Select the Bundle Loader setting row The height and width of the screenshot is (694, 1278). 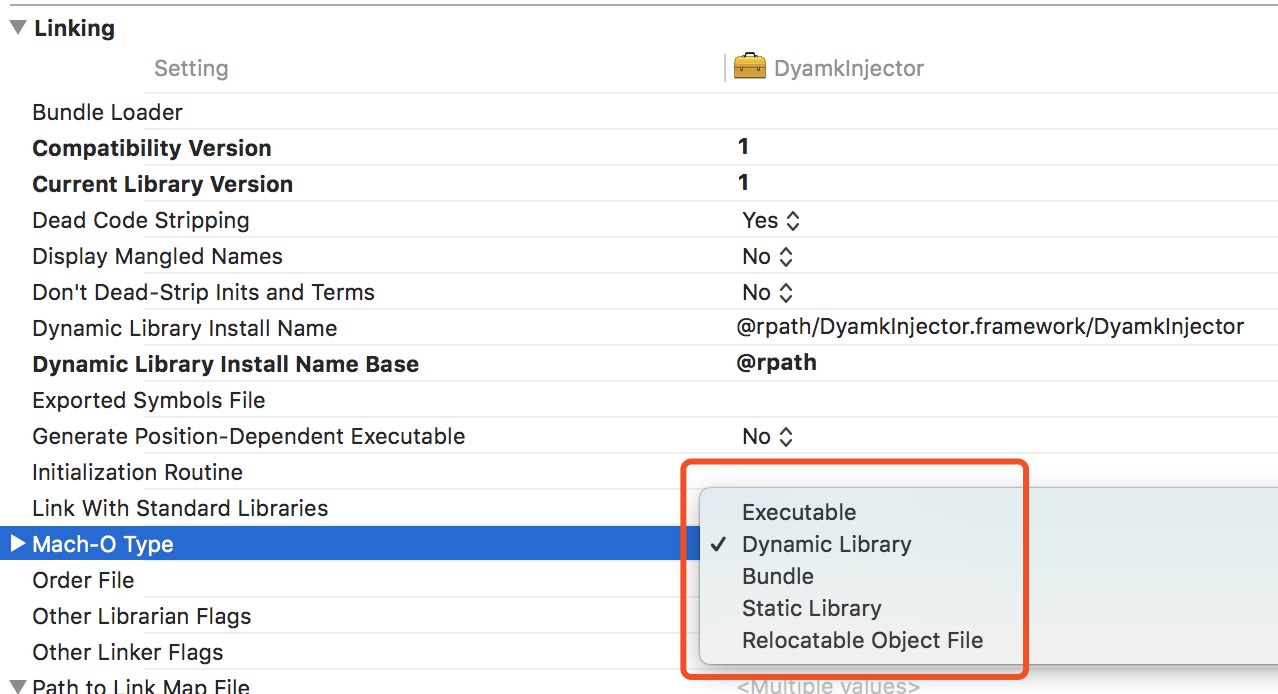[x=108, y=112]
